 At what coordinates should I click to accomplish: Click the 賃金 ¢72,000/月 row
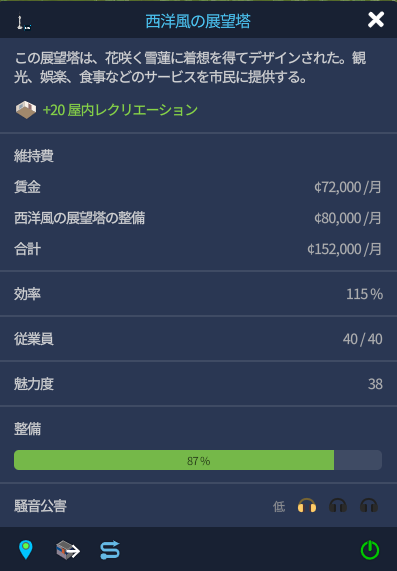[x=198, y=187]
